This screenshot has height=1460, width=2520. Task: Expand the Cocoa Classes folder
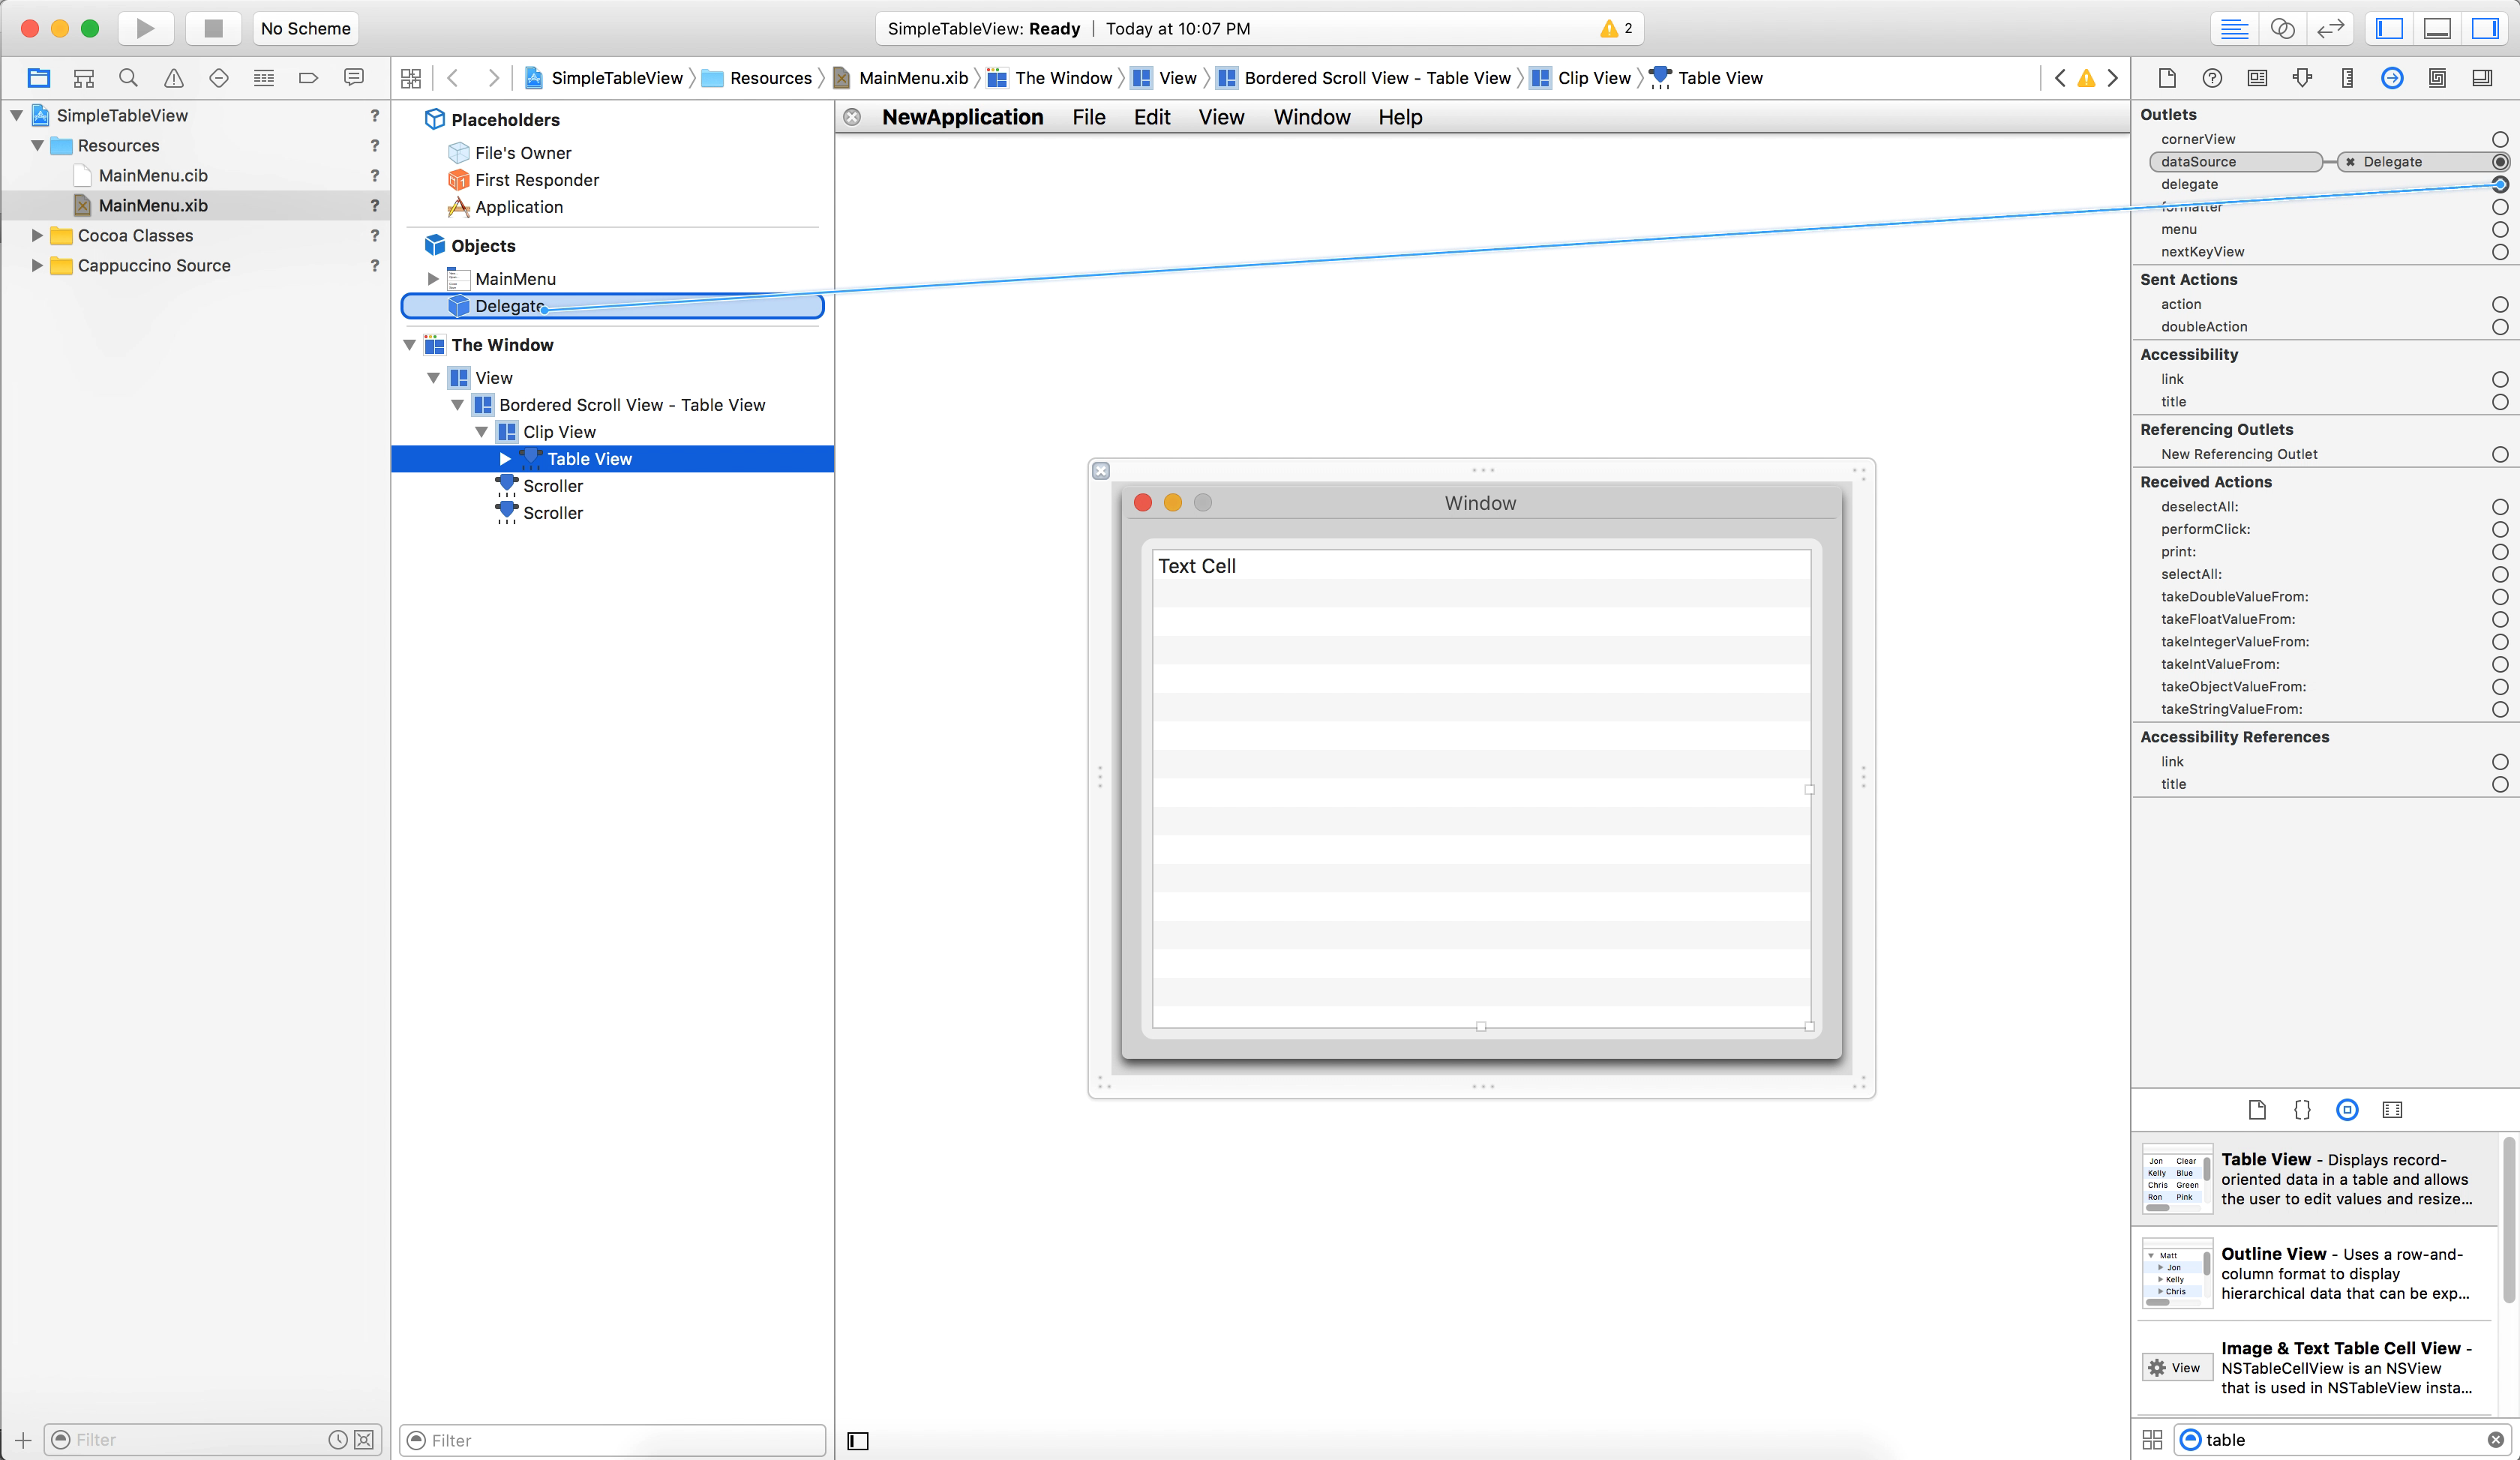point(37,236)
